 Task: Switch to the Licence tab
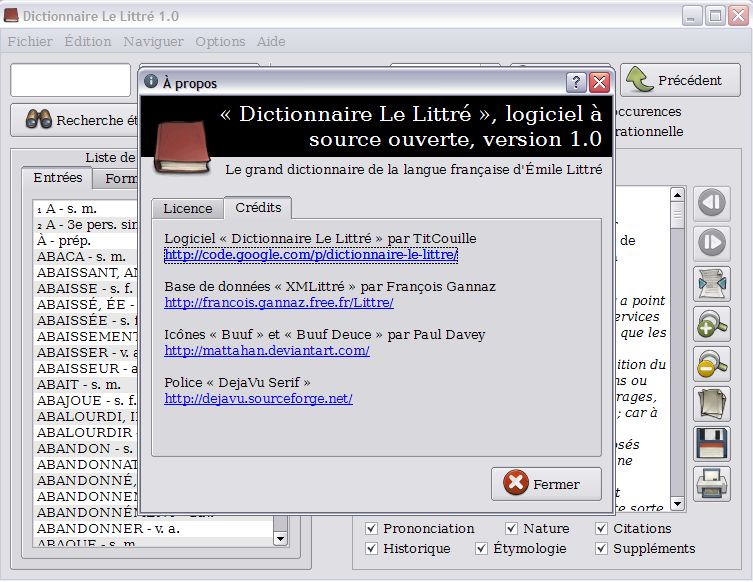188,208
